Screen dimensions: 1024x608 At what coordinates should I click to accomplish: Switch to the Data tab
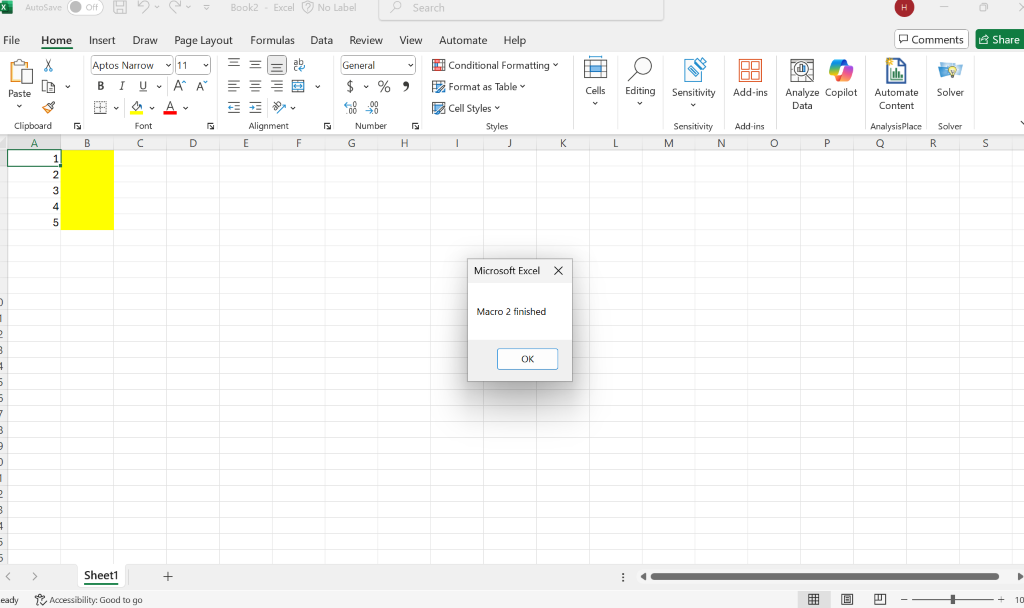pyautogui.click(x=321, y=40)
